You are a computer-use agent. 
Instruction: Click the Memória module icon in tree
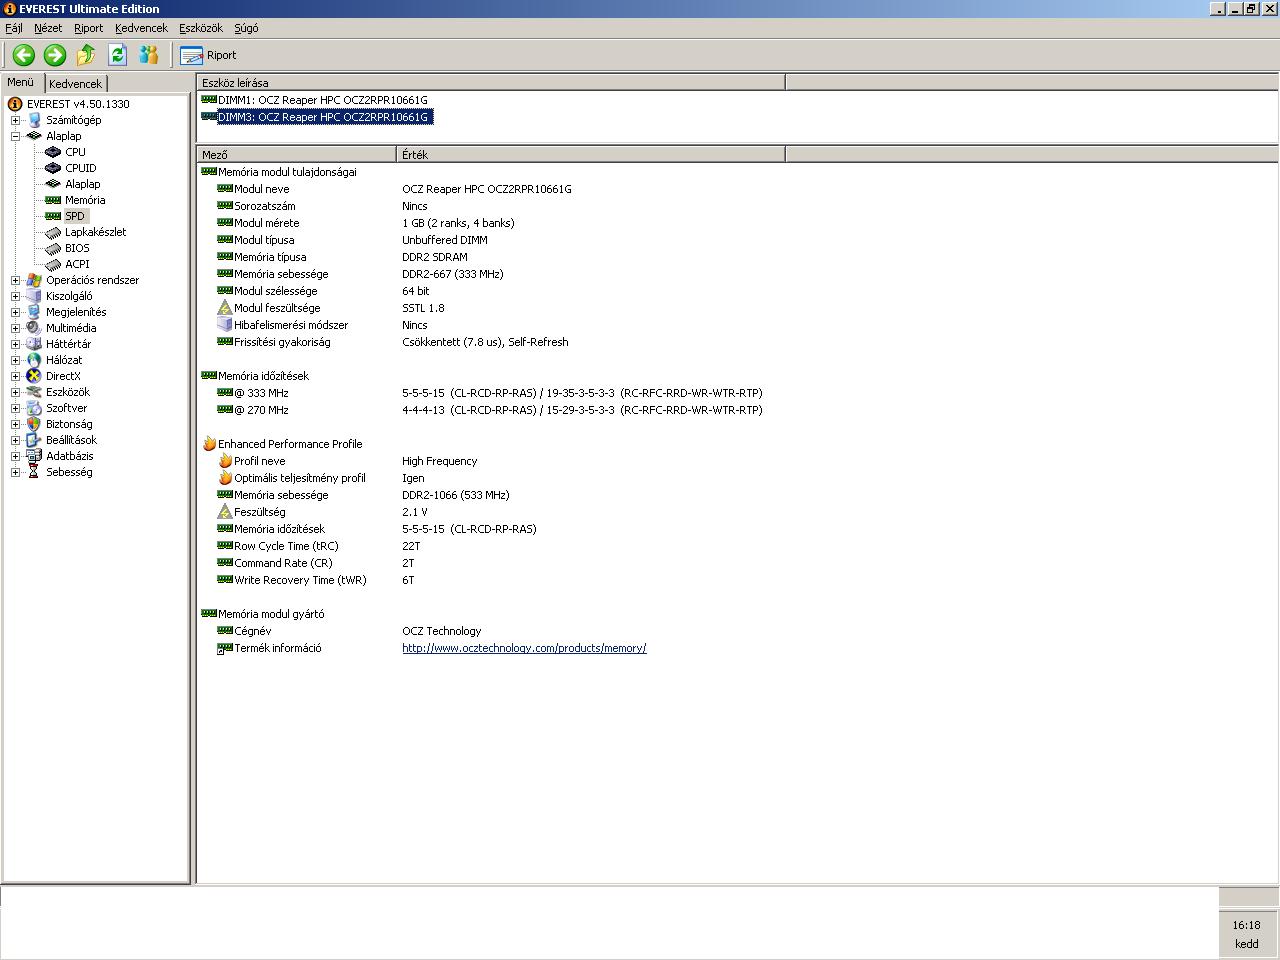53,200
